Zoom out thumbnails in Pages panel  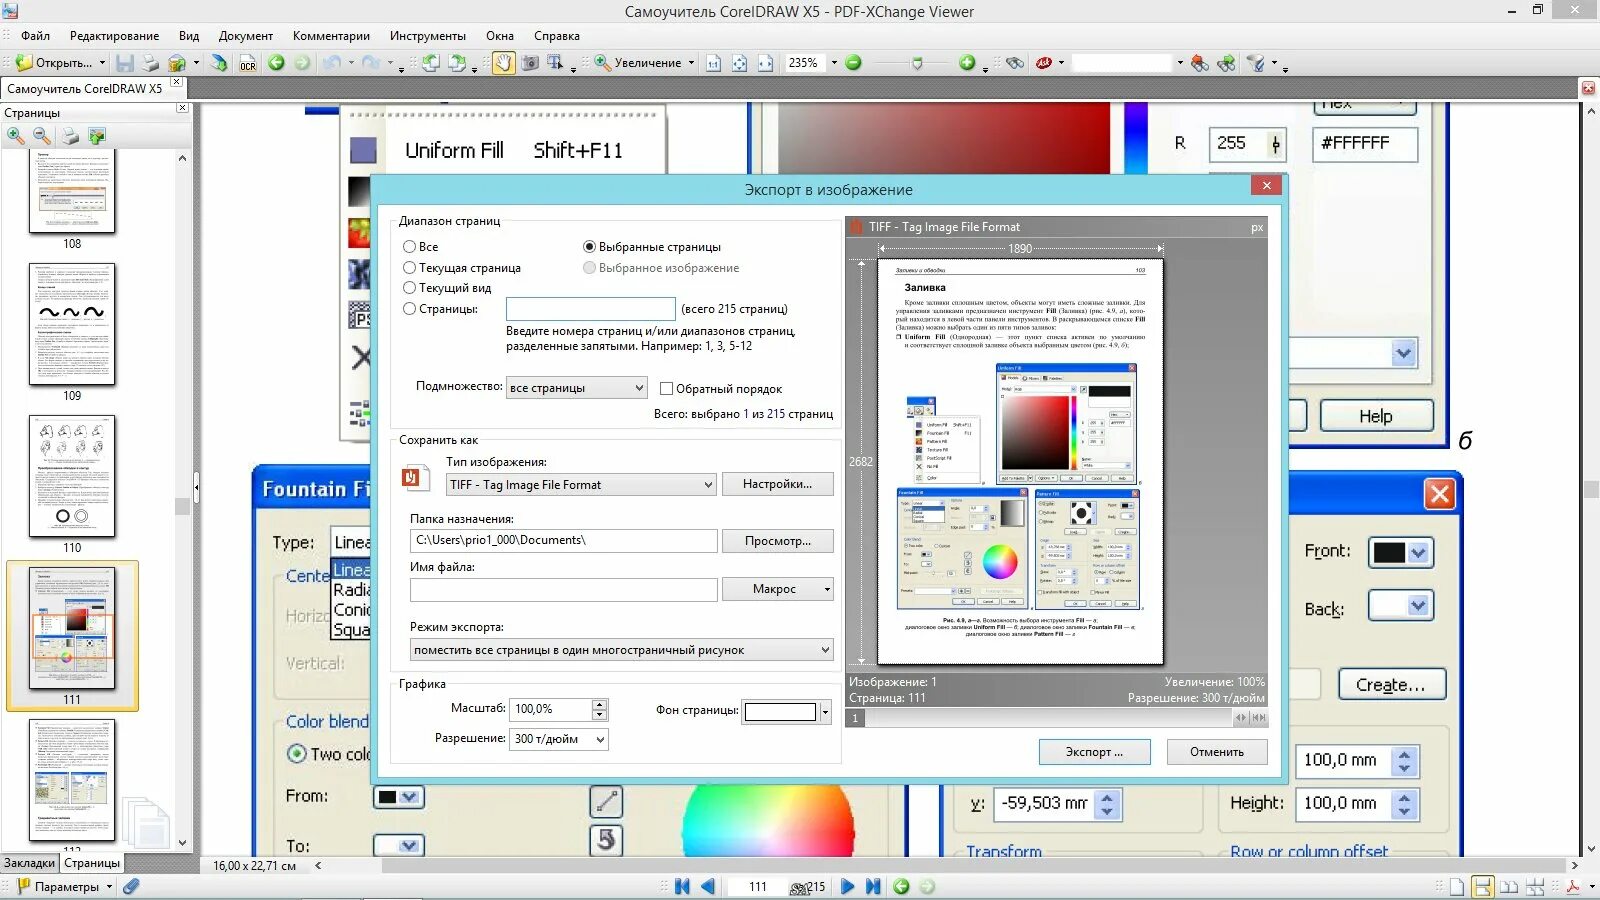pos(42,135)
